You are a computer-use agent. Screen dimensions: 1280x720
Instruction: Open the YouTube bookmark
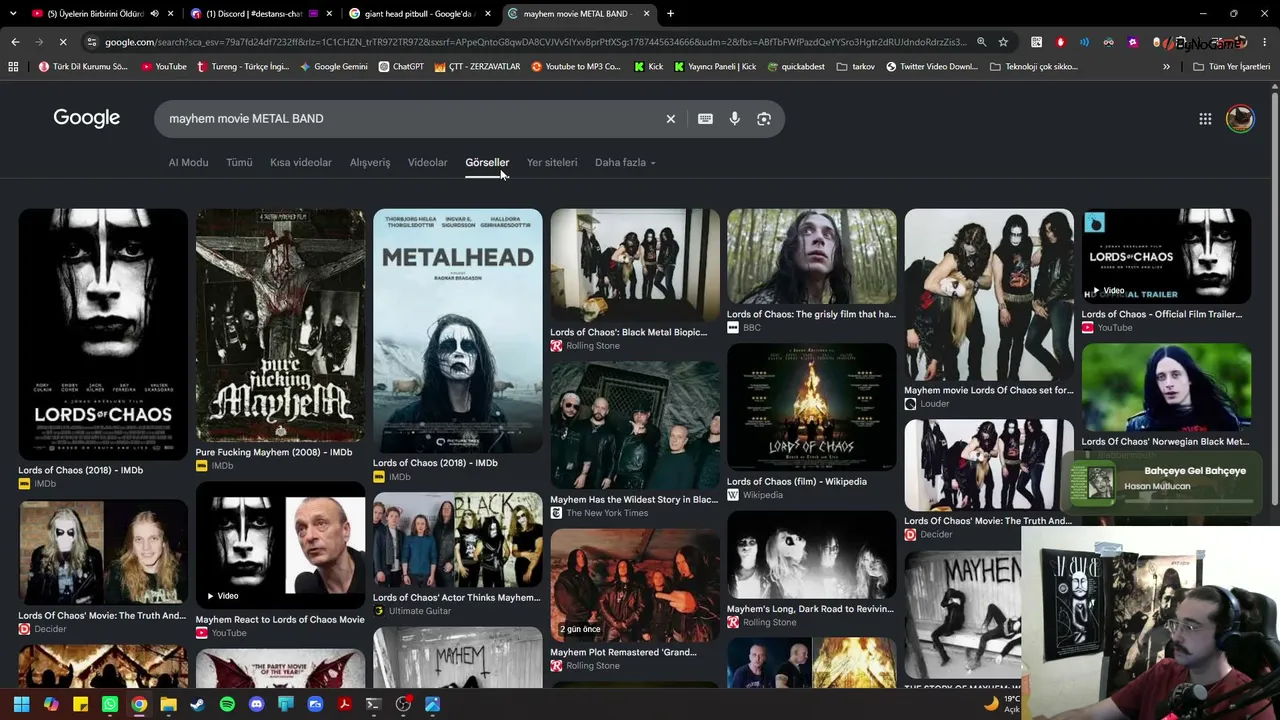tap(164, 67)
